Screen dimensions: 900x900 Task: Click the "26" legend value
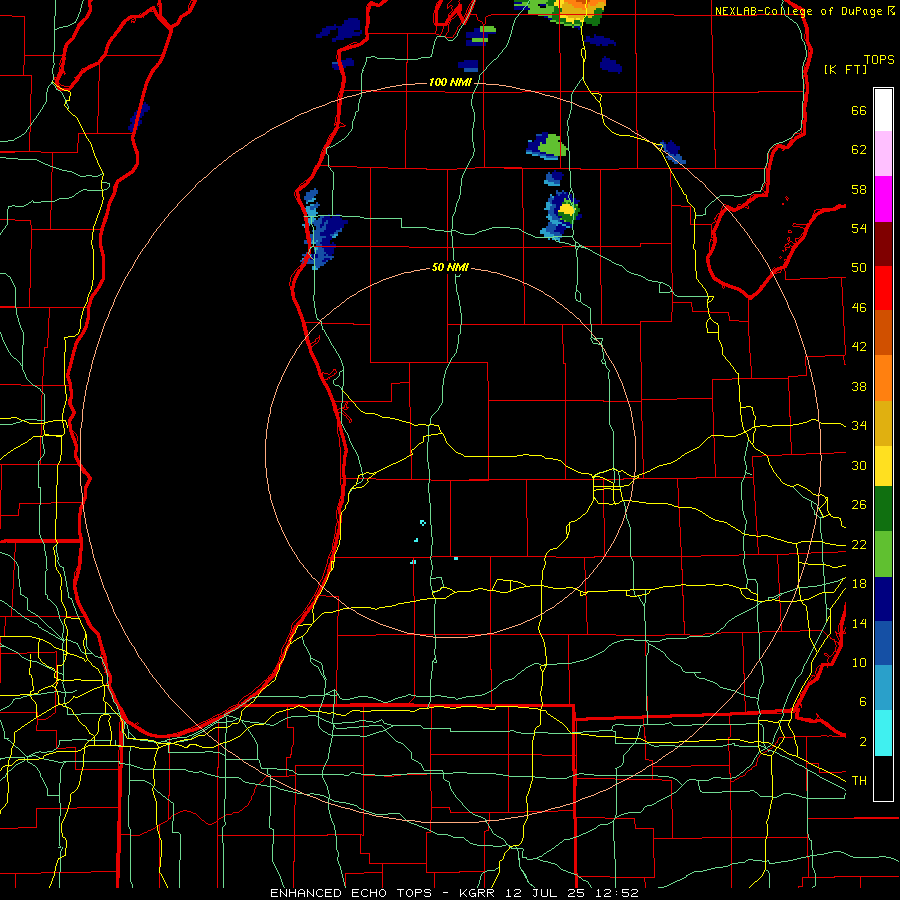(x=859, y=505)
